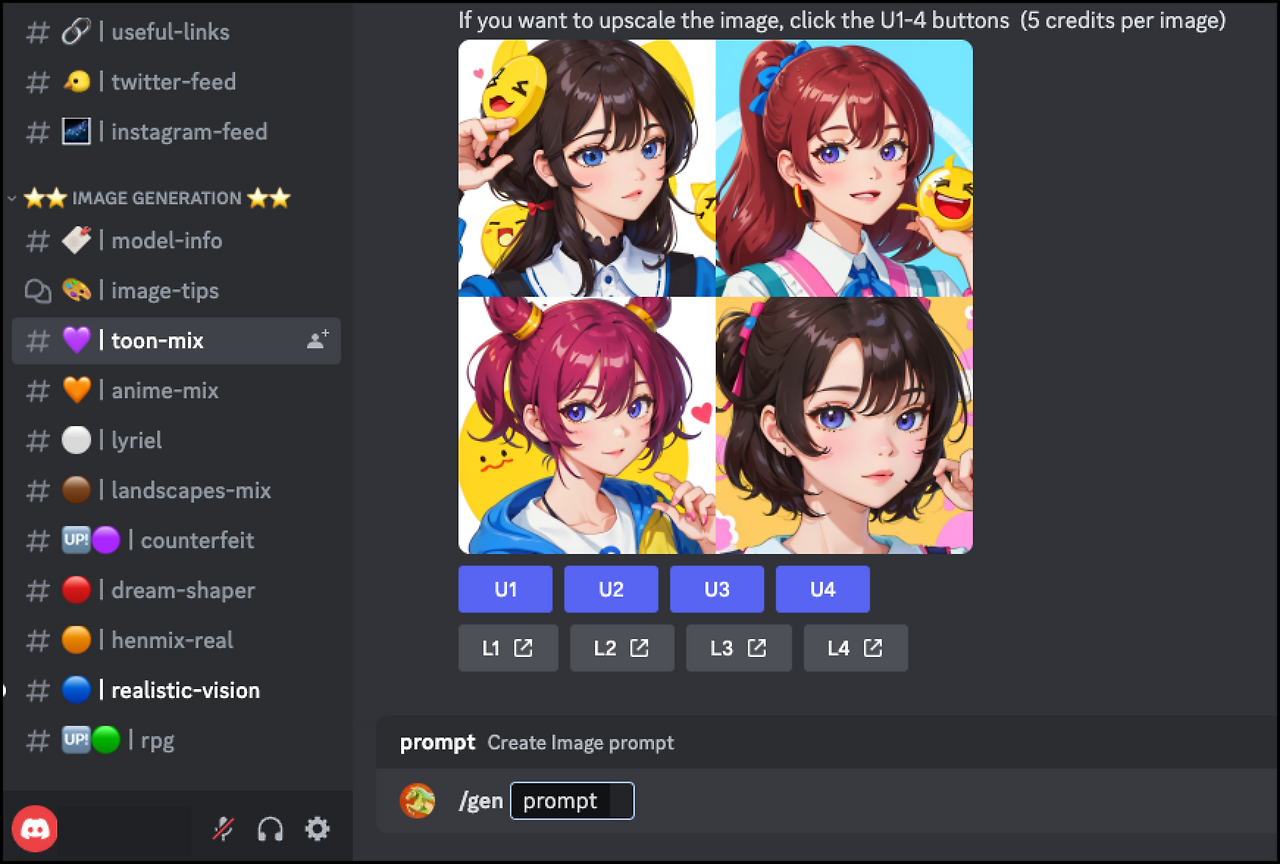The image size is (1280, 864).
Task: Click the invite people icon on toon-mix
Action: [318, 340]
